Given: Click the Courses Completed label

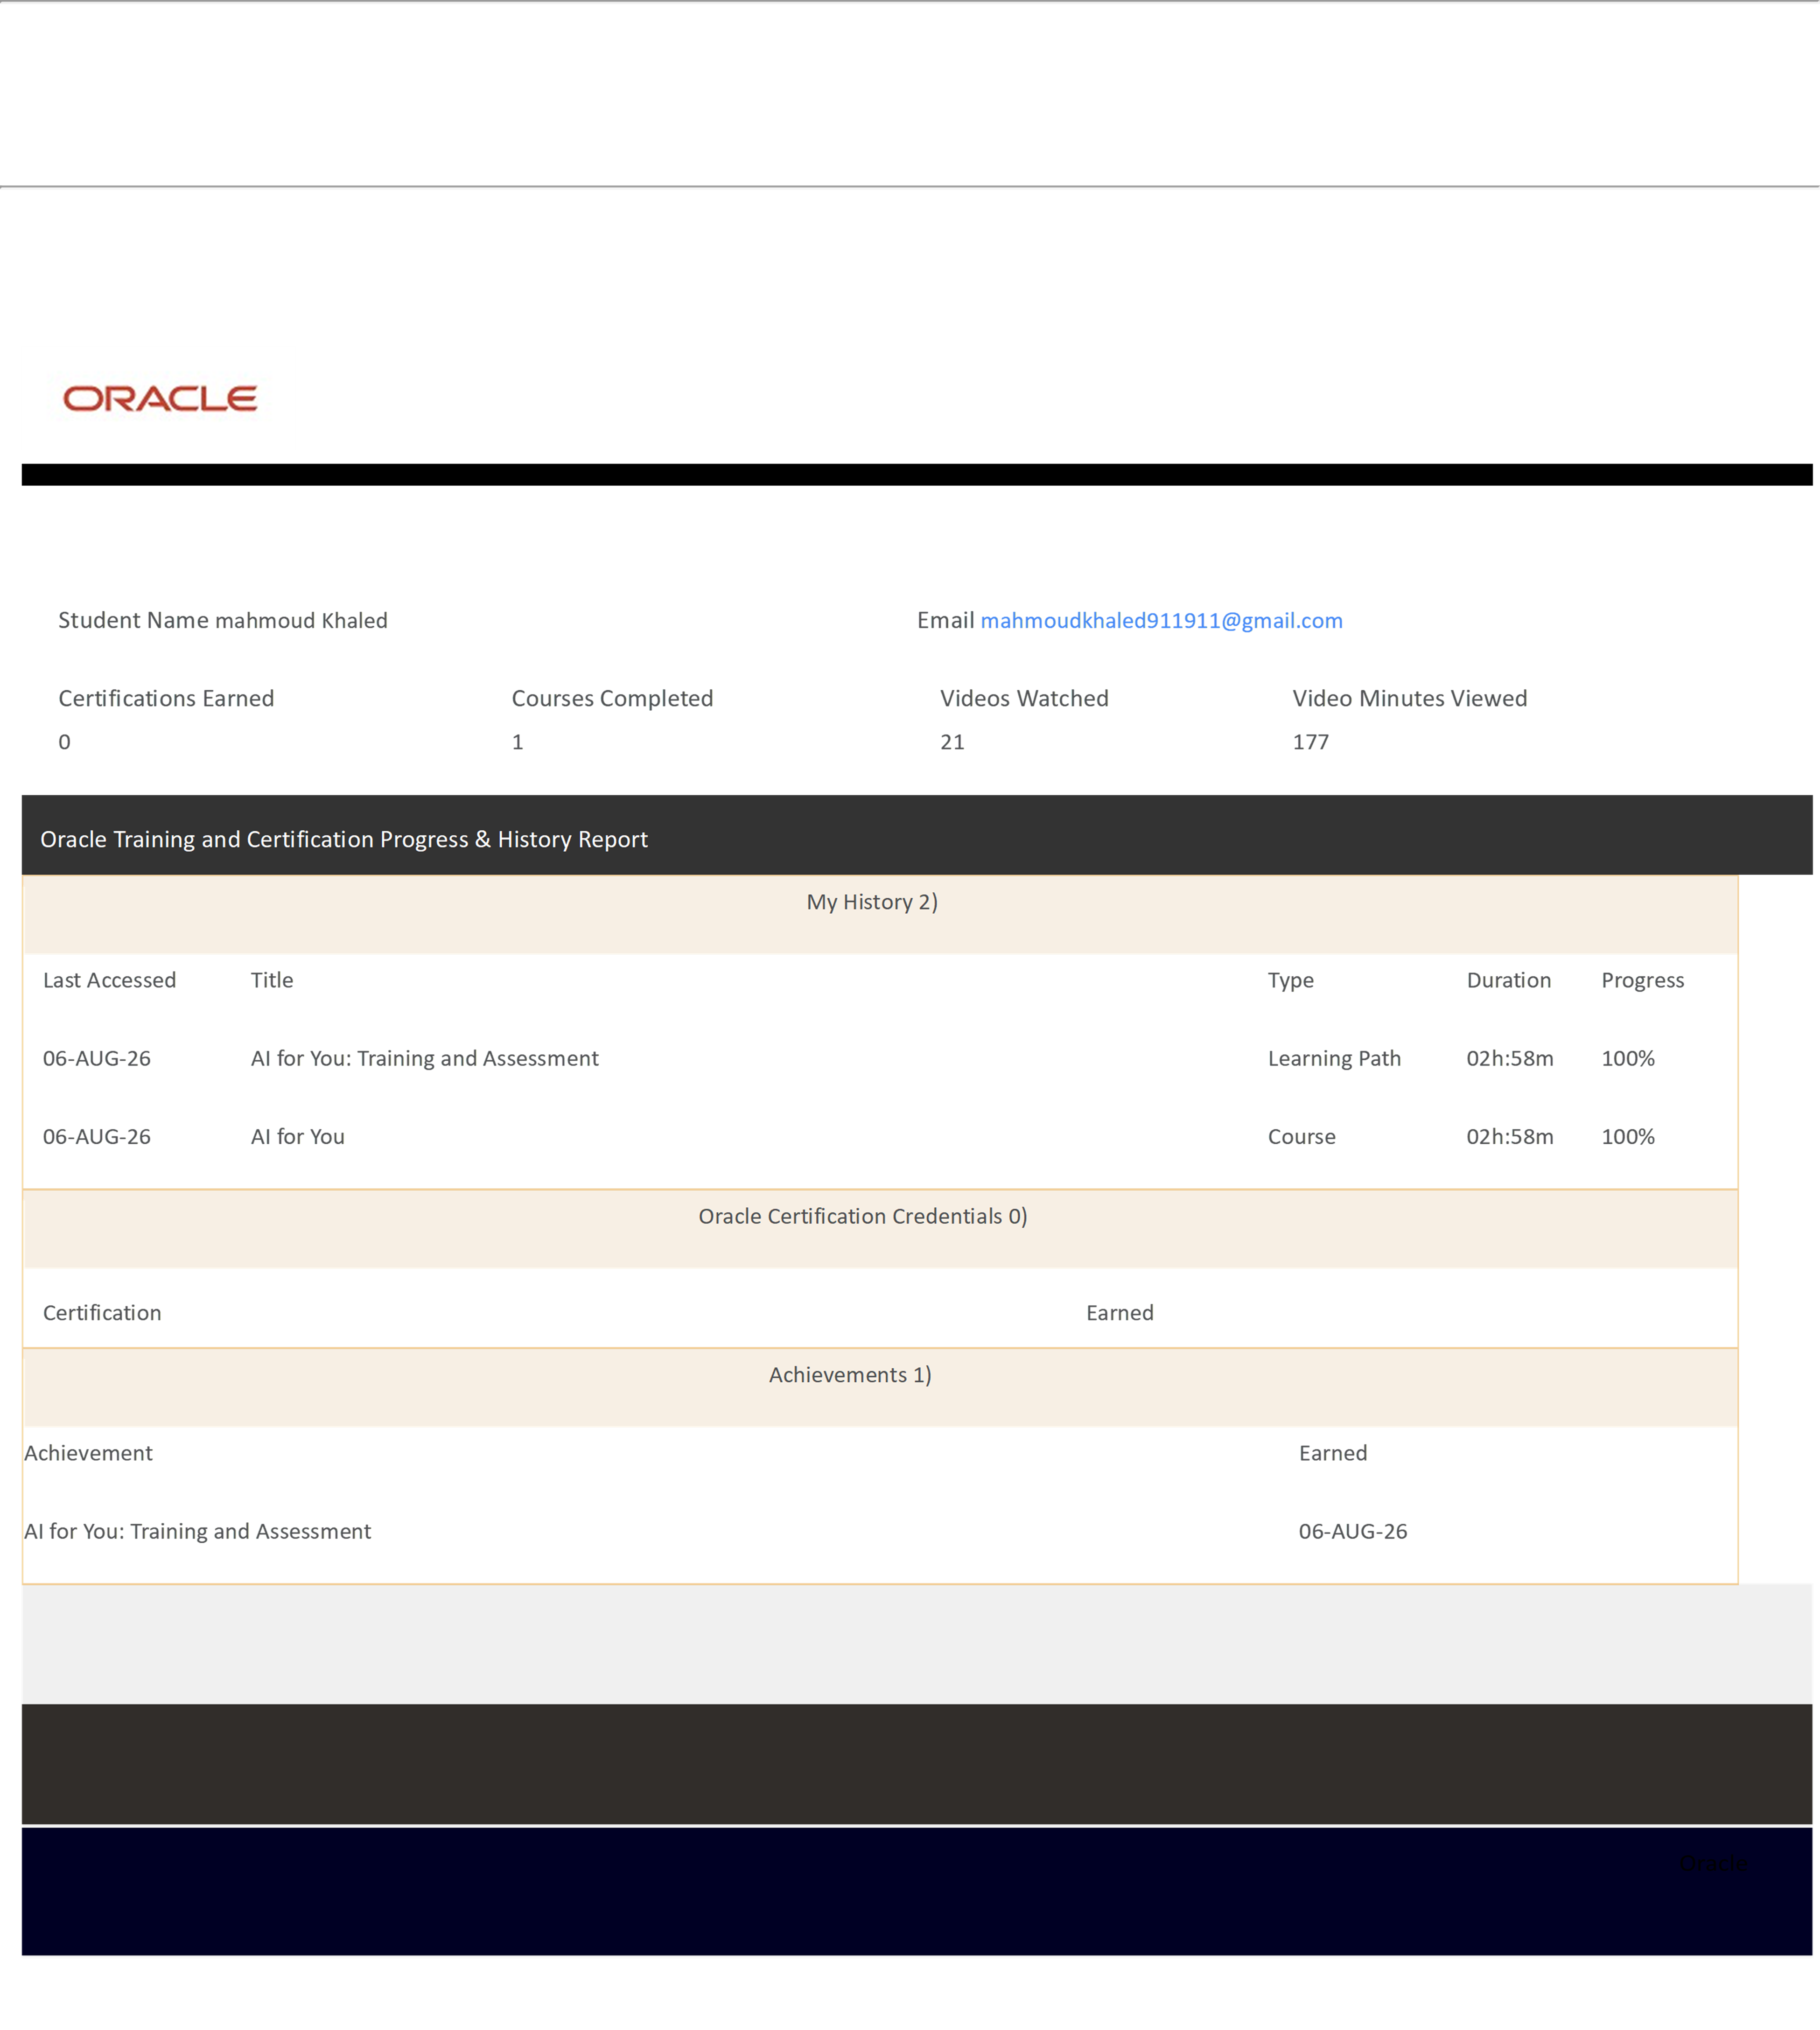Looking at the screenshot, I should [612, 698].
